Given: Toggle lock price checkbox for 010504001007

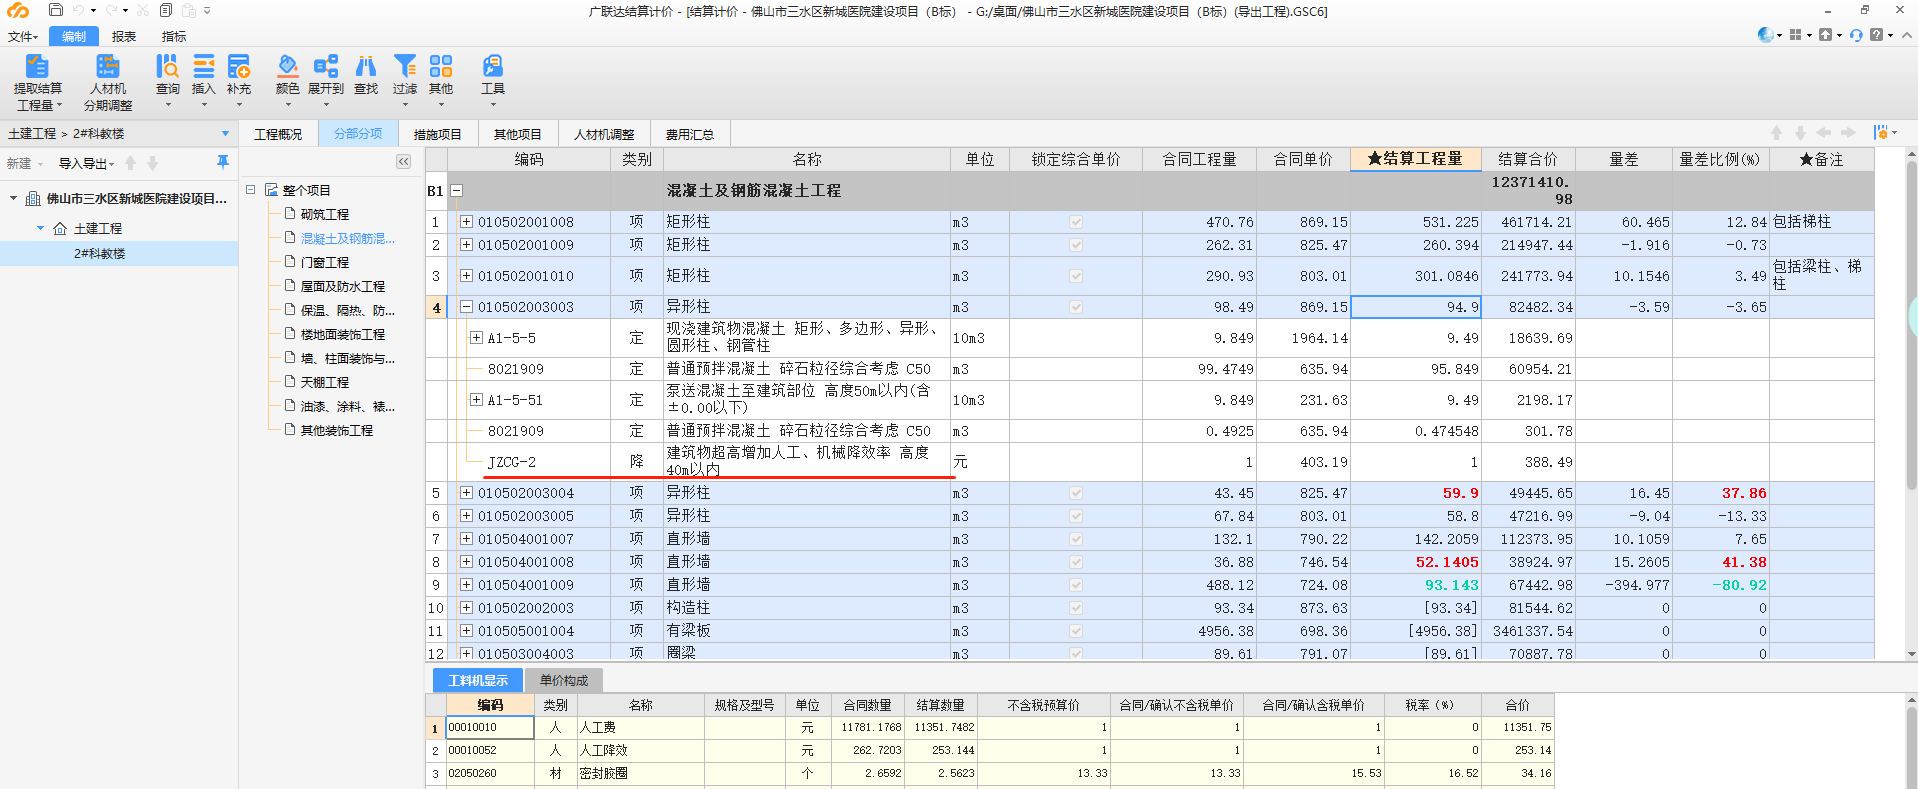Looking at the screenshot, I should (1076, 539).
